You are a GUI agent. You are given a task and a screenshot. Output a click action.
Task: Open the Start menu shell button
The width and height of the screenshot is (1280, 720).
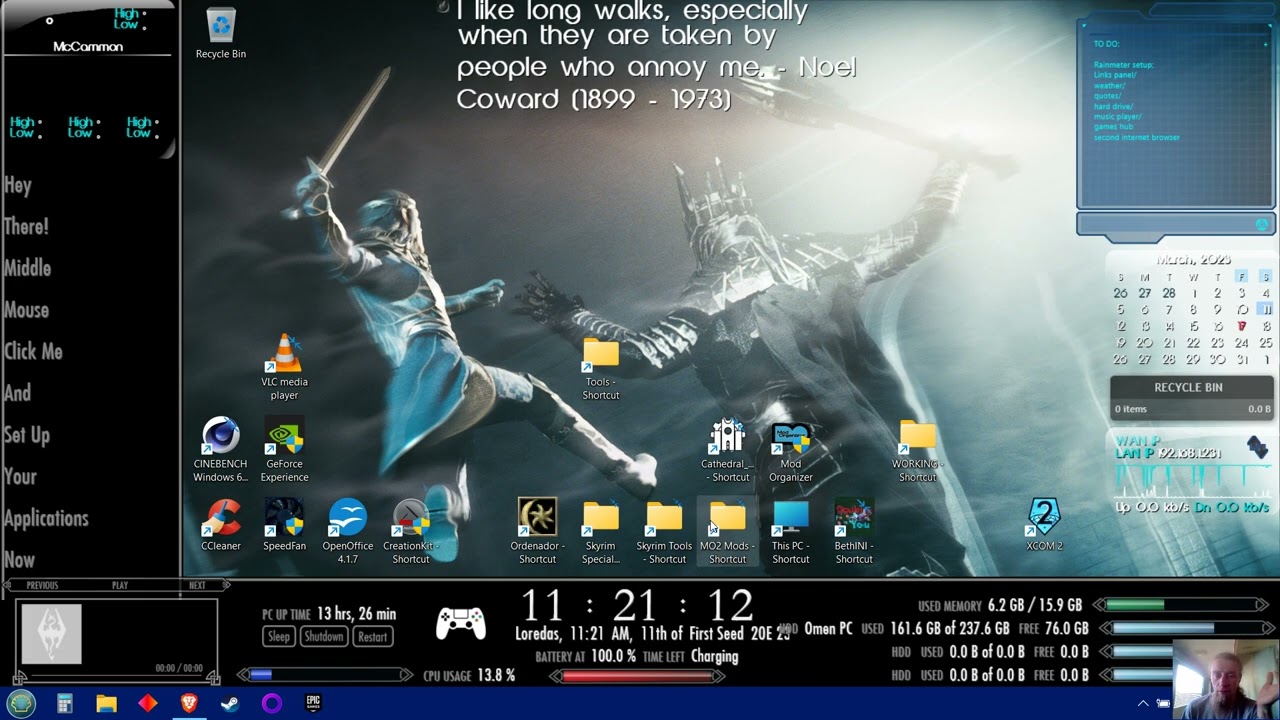(21, 703)
